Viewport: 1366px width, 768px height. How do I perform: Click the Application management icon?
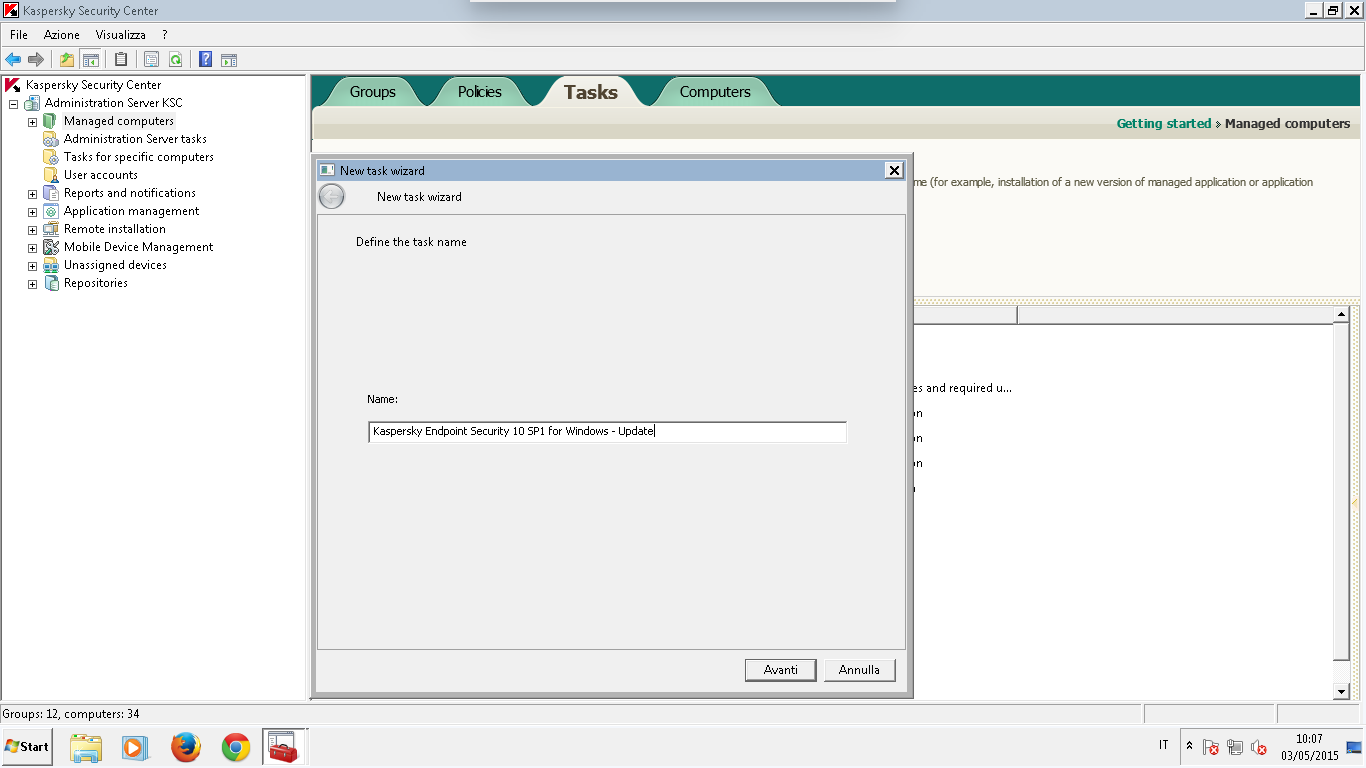coord(51,211)
